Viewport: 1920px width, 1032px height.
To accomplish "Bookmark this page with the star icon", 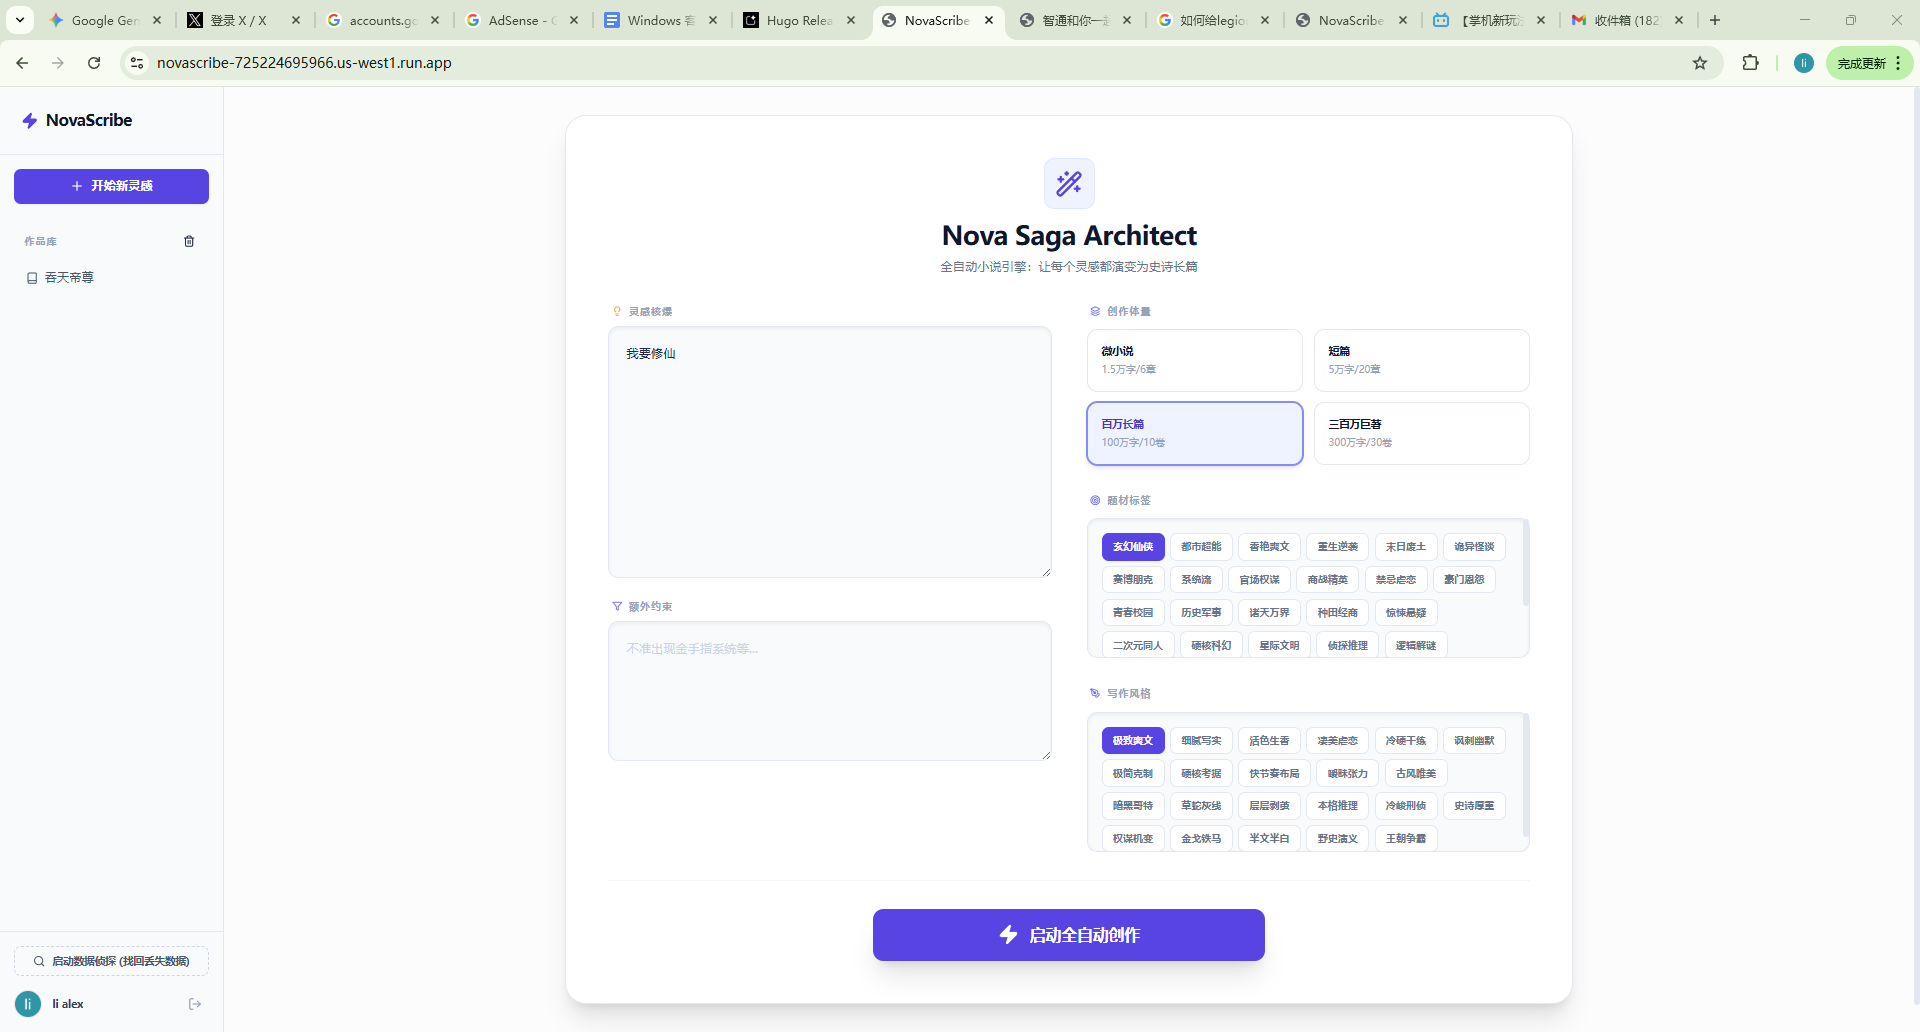I will 1700,63.
